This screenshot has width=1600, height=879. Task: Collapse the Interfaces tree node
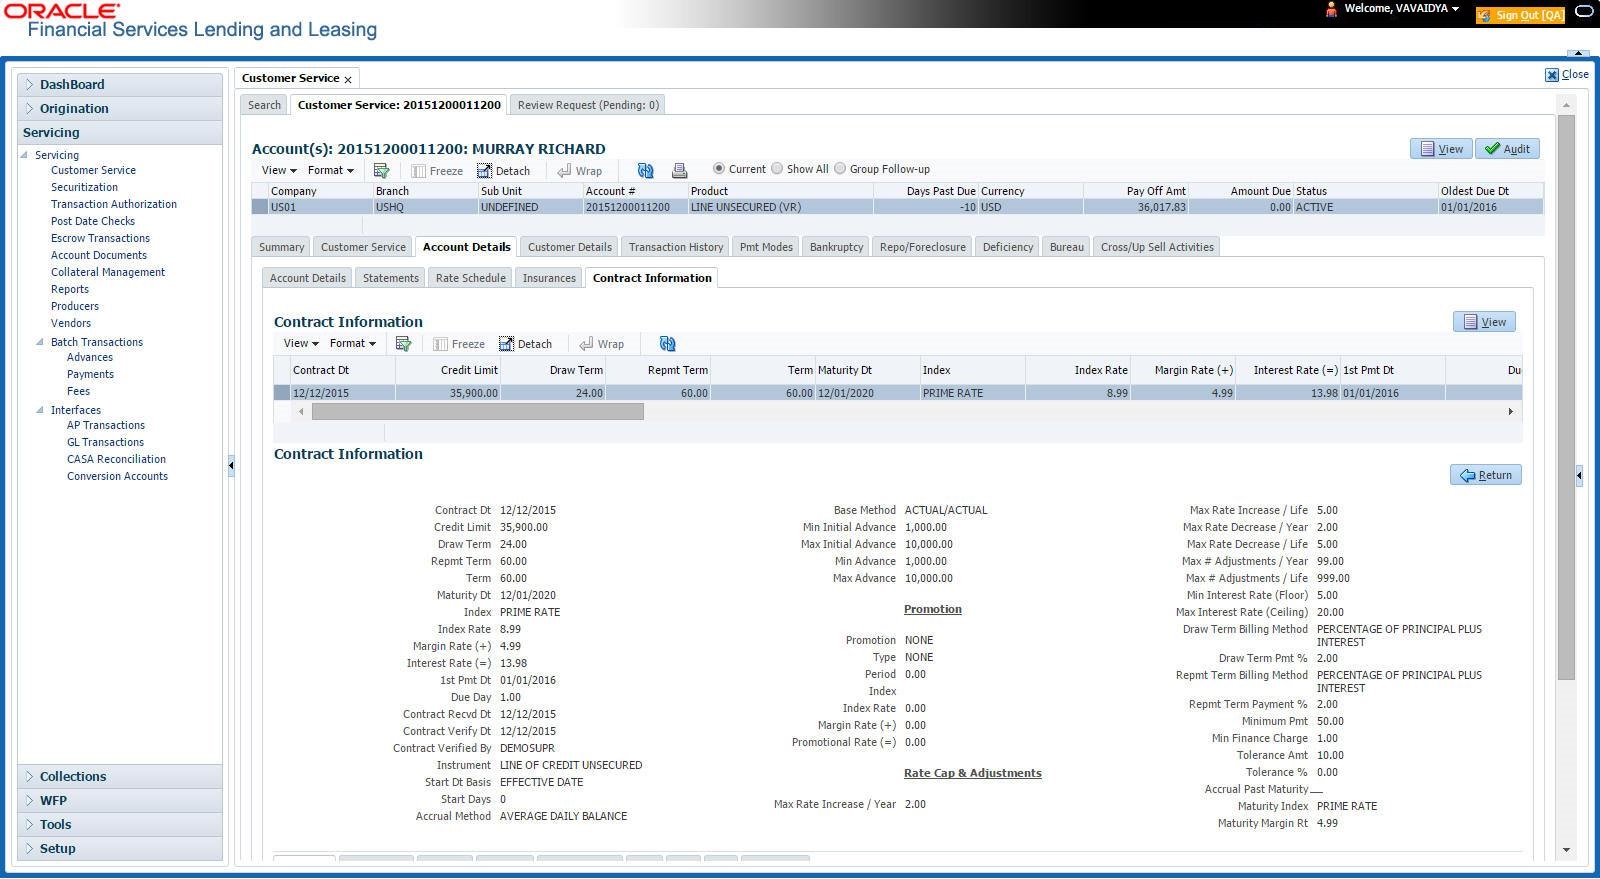click(x=40, y=410)
